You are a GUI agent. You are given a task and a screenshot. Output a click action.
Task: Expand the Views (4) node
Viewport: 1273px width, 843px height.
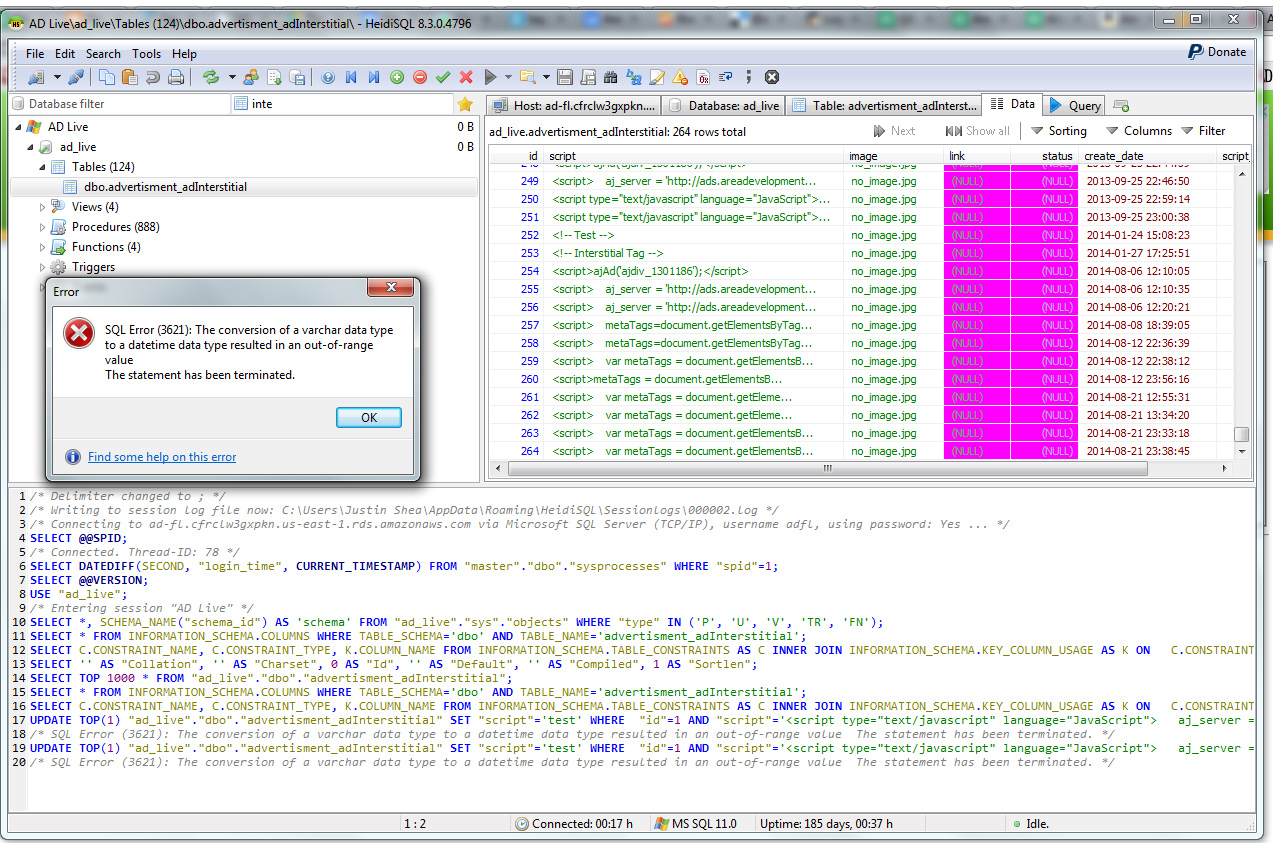tap(42, 207)
